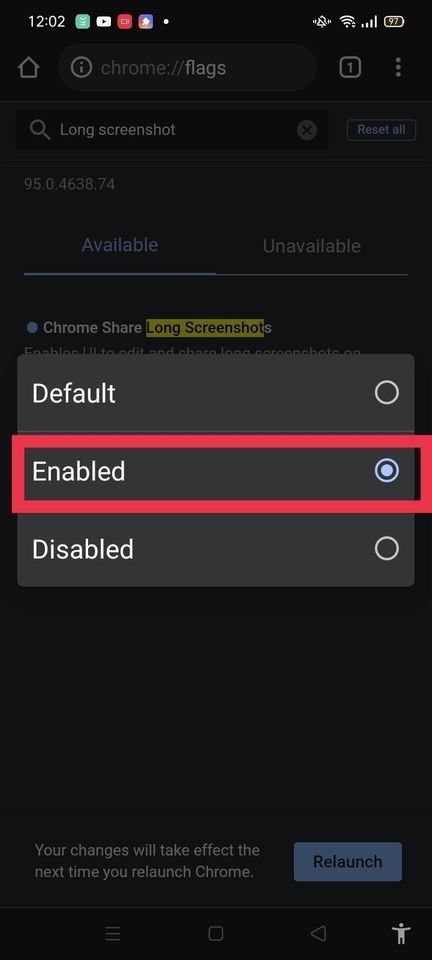The image size is (432, 960).
Task: Focus the chrome://flags address bar
Action: 187,68
